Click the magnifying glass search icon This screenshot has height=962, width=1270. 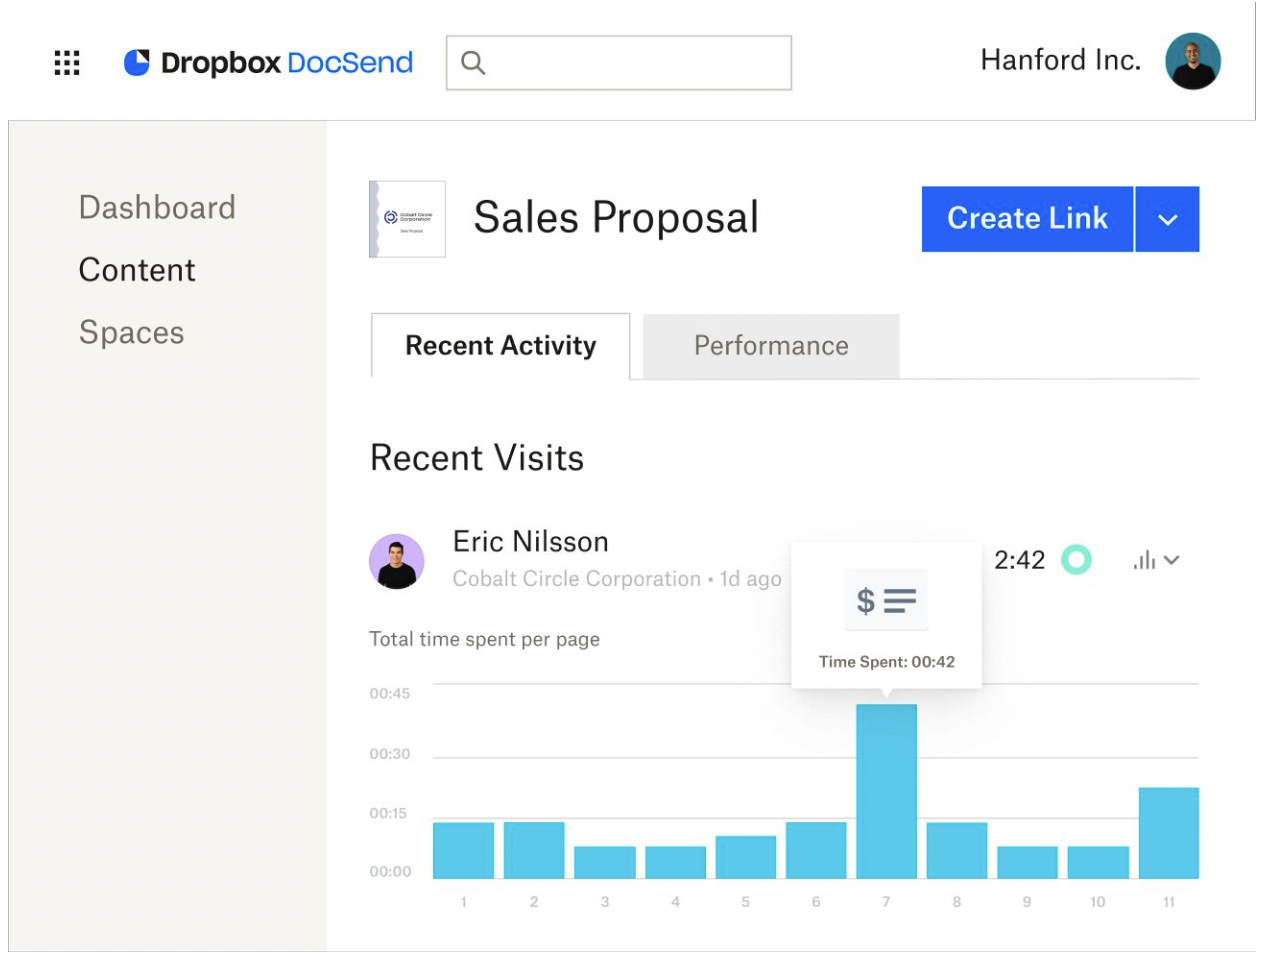473,63
